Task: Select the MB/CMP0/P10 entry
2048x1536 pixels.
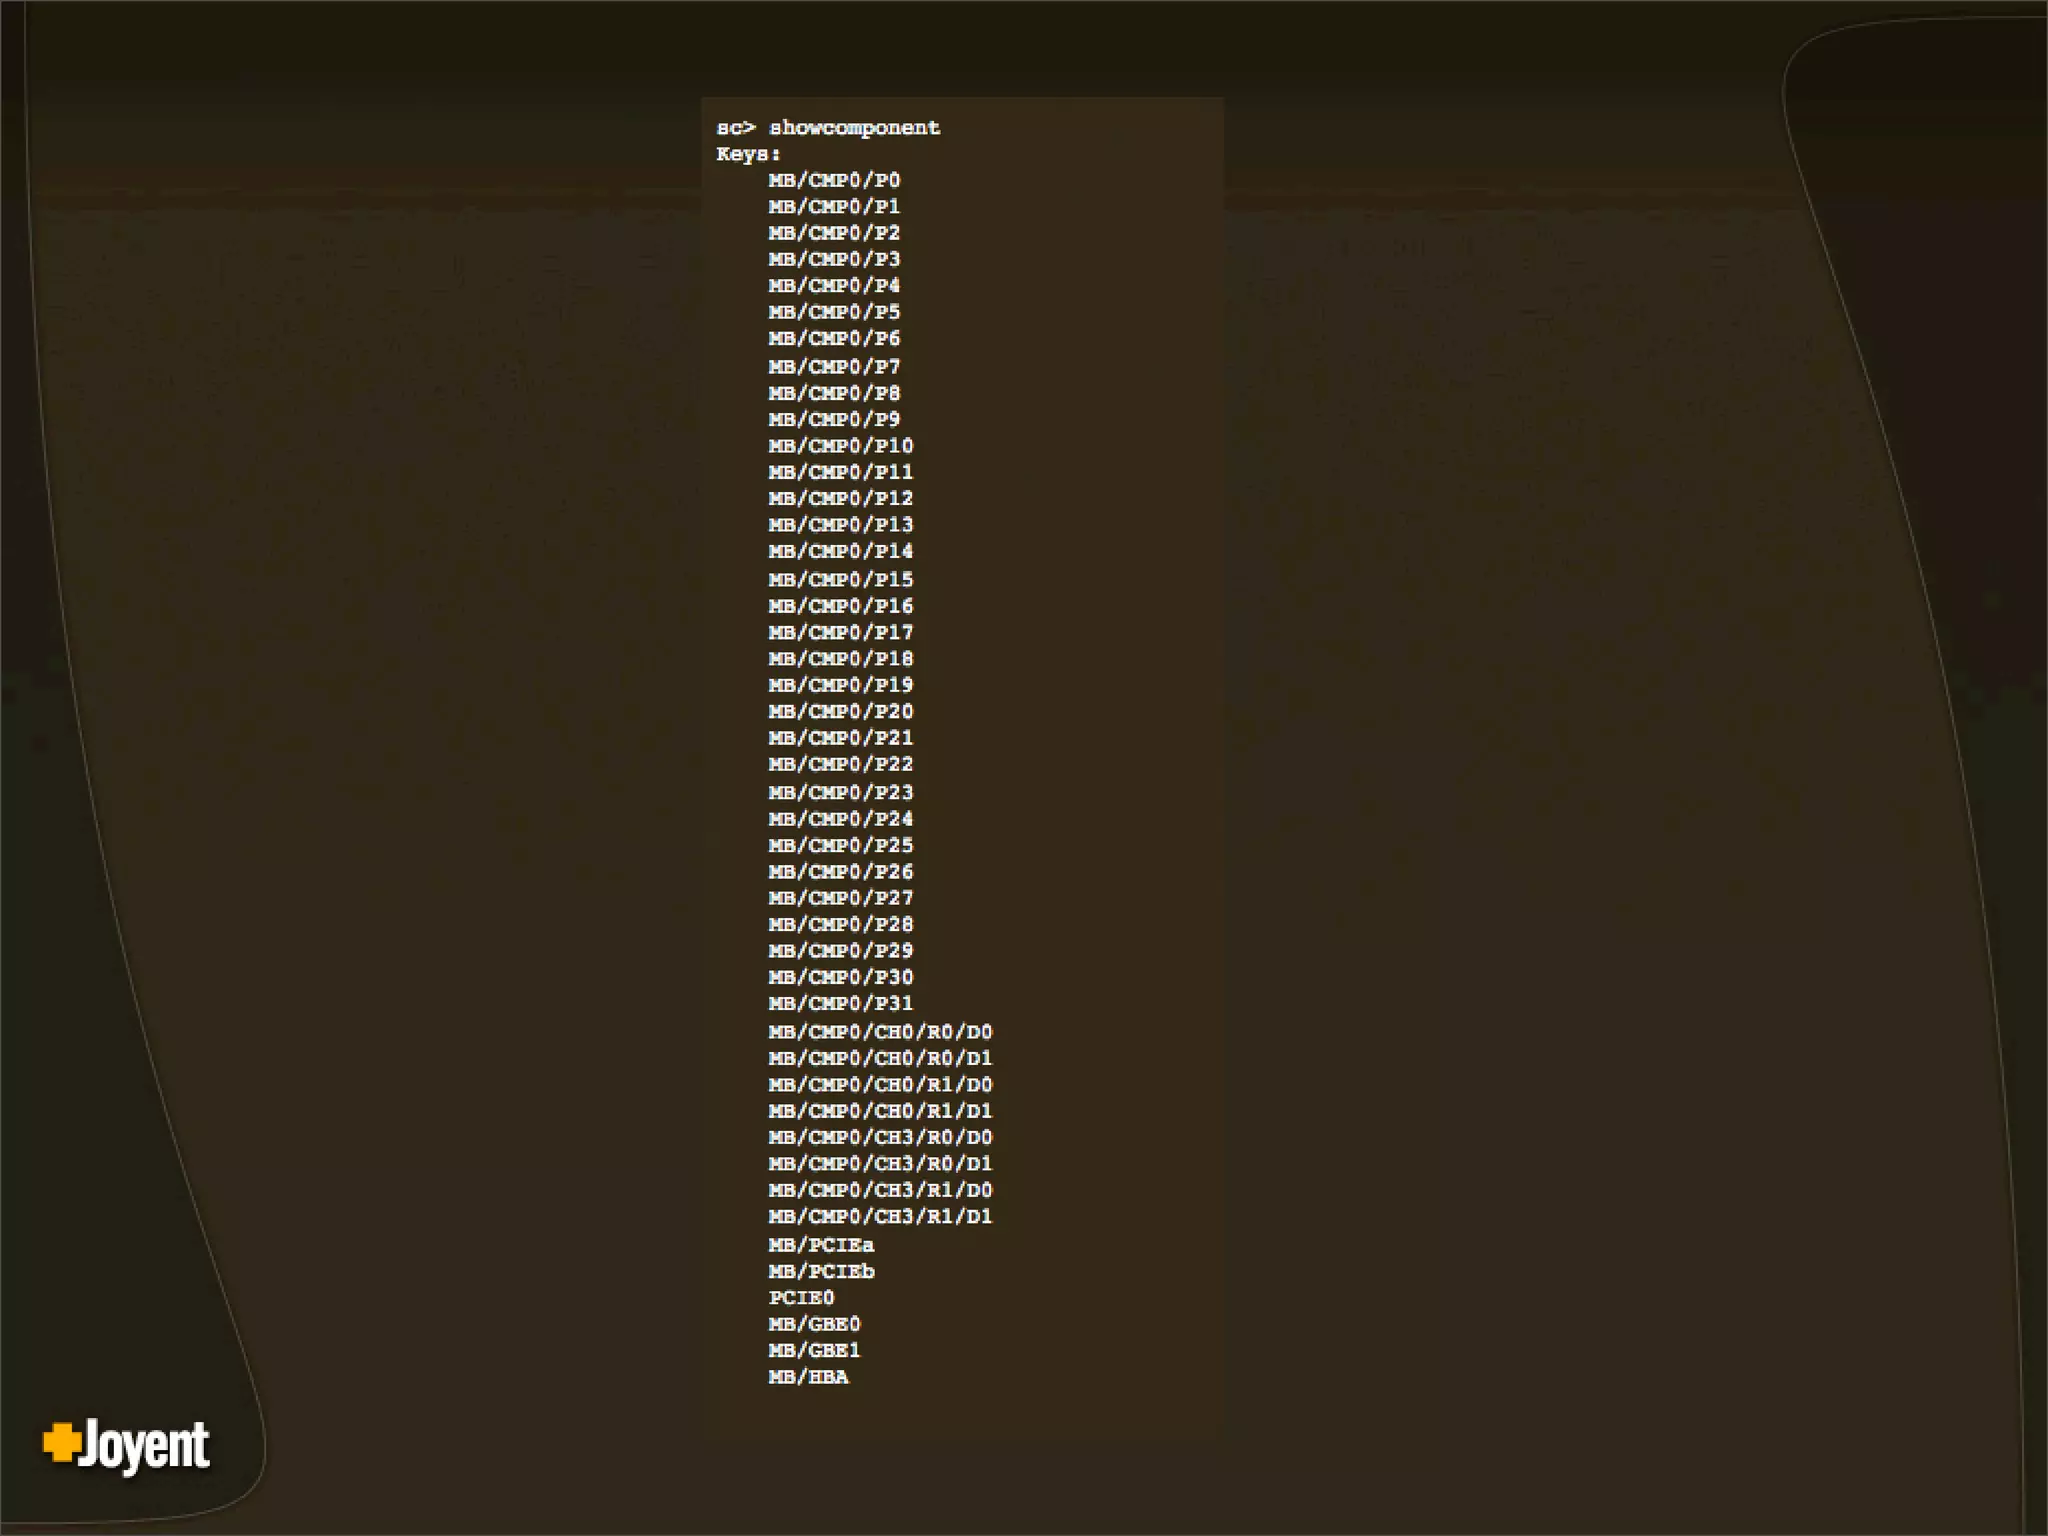Action: point(841,445)
